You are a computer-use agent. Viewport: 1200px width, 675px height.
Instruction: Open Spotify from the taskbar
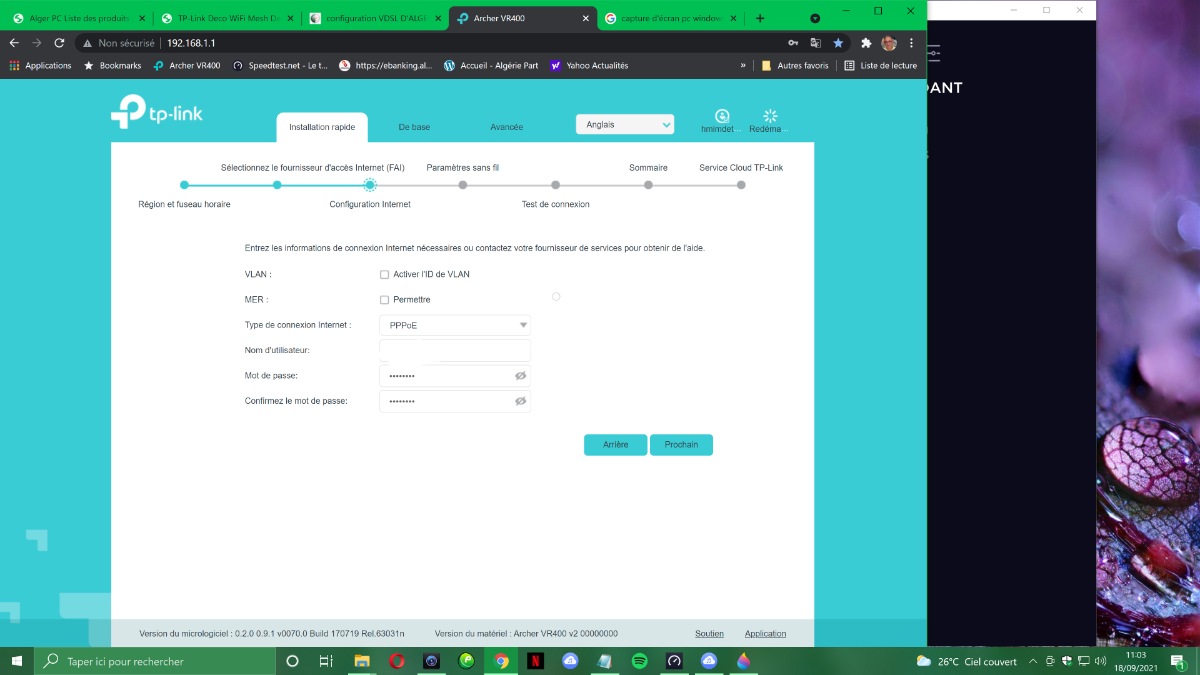pyautogui.click(x=640, y=661)
